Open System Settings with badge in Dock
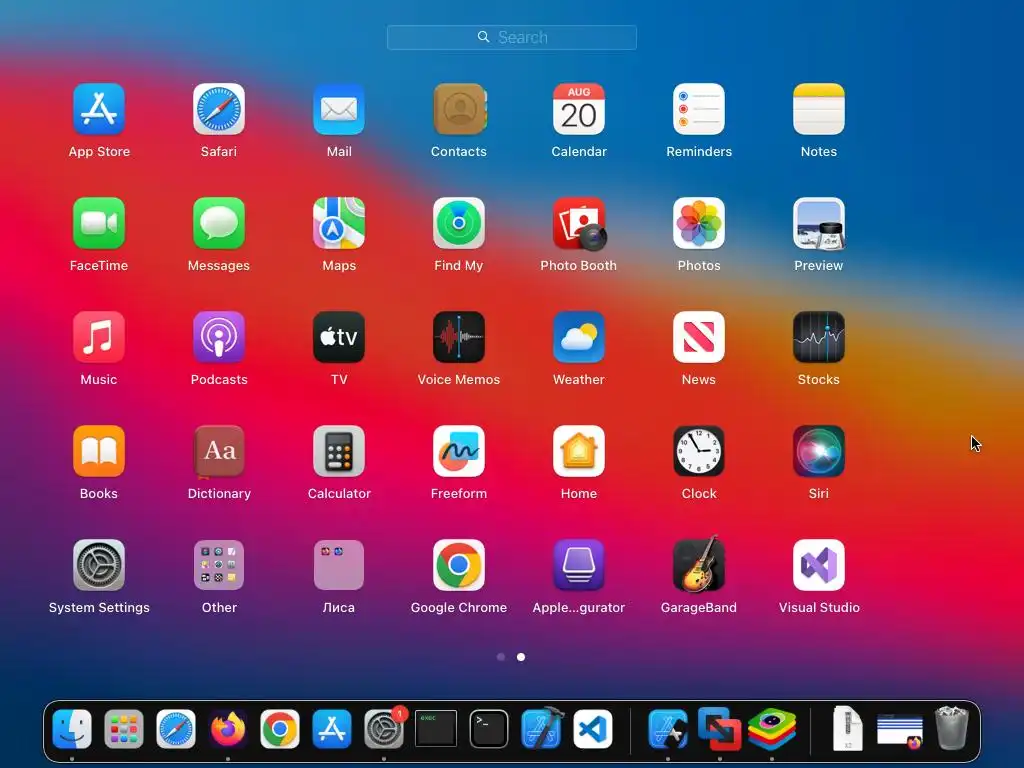 click(x=384, y=729)
